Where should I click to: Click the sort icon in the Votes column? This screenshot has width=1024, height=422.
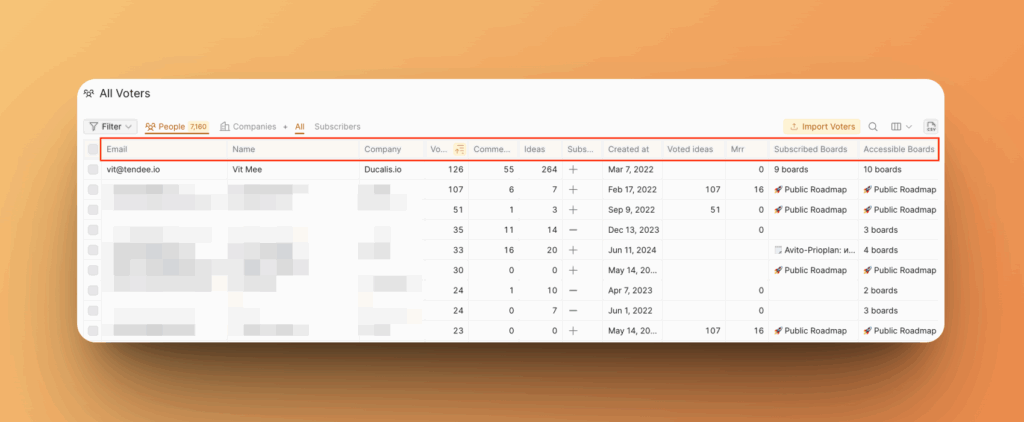pyautogui.click(x=460, y=150)
